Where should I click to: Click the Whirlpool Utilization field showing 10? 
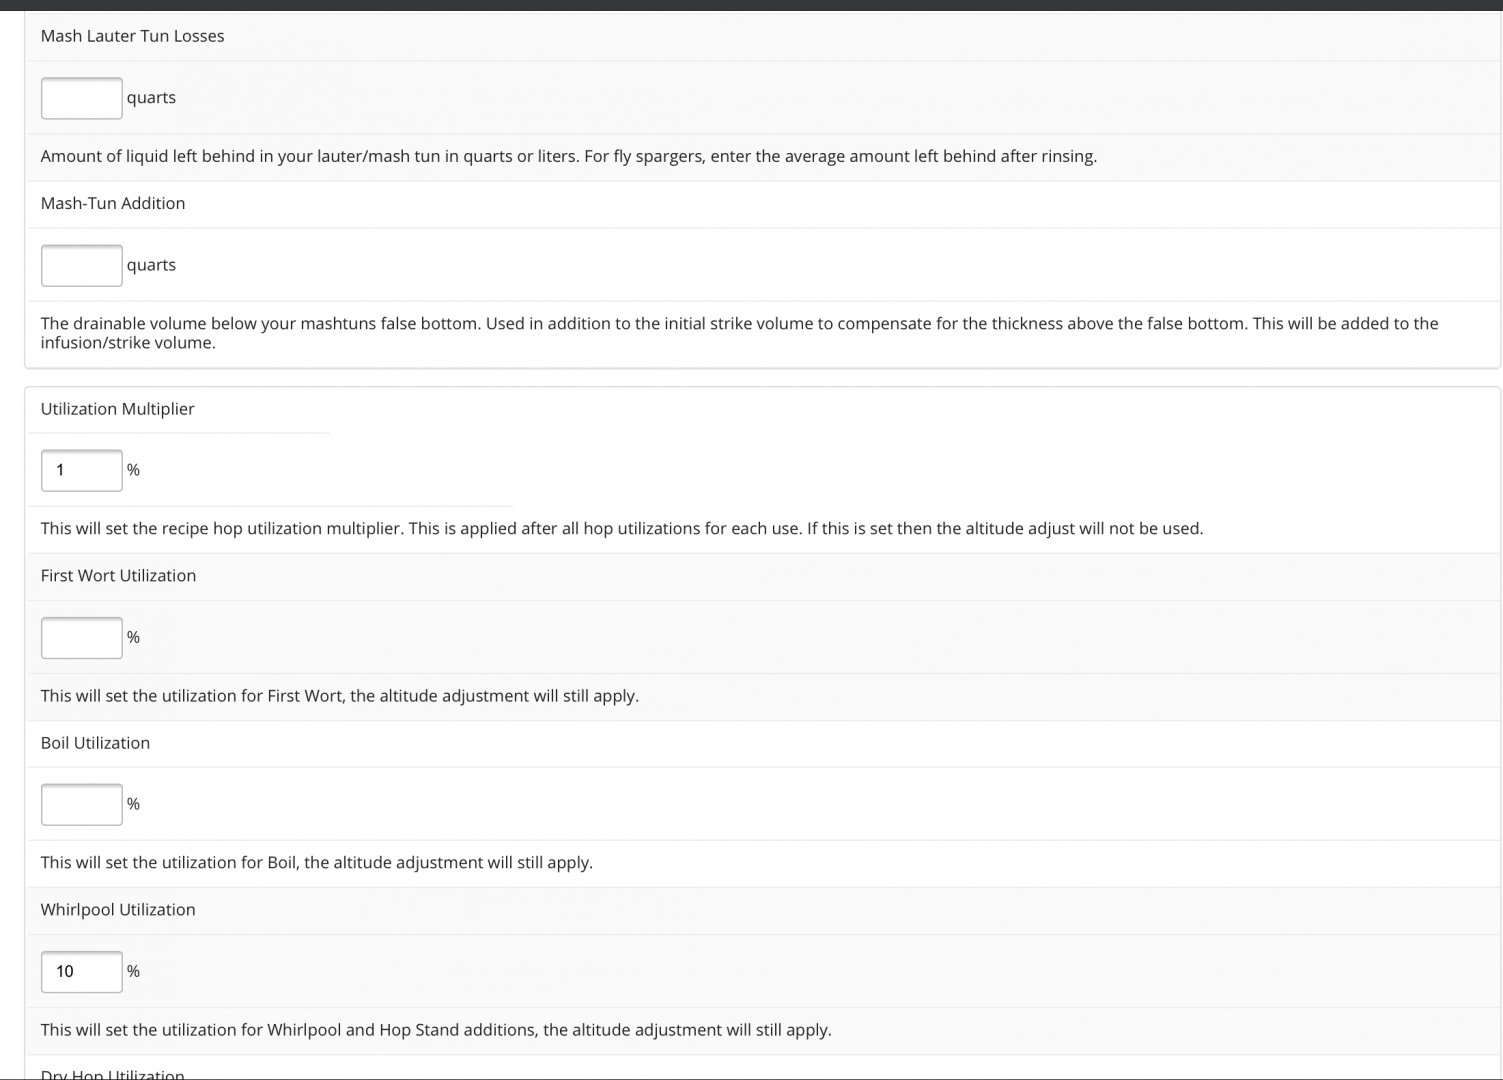point(82,971)
